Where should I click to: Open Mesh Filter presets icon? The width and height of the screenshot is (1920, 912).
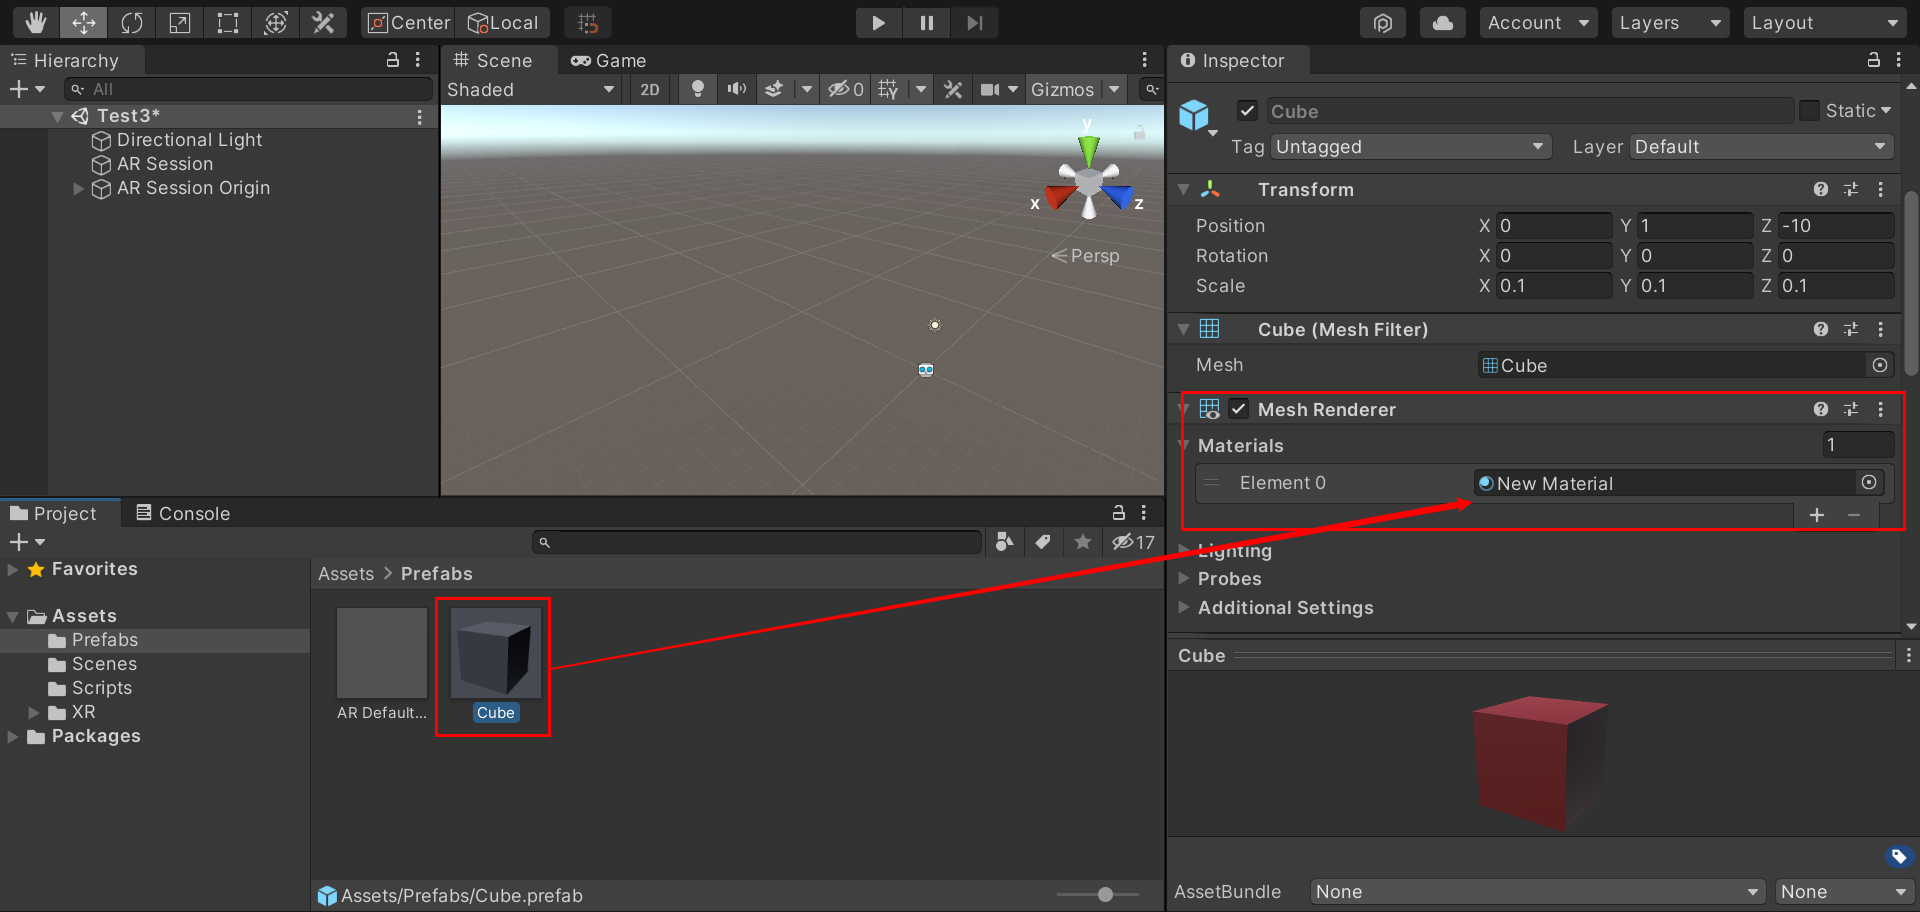tap(1851, 329)
